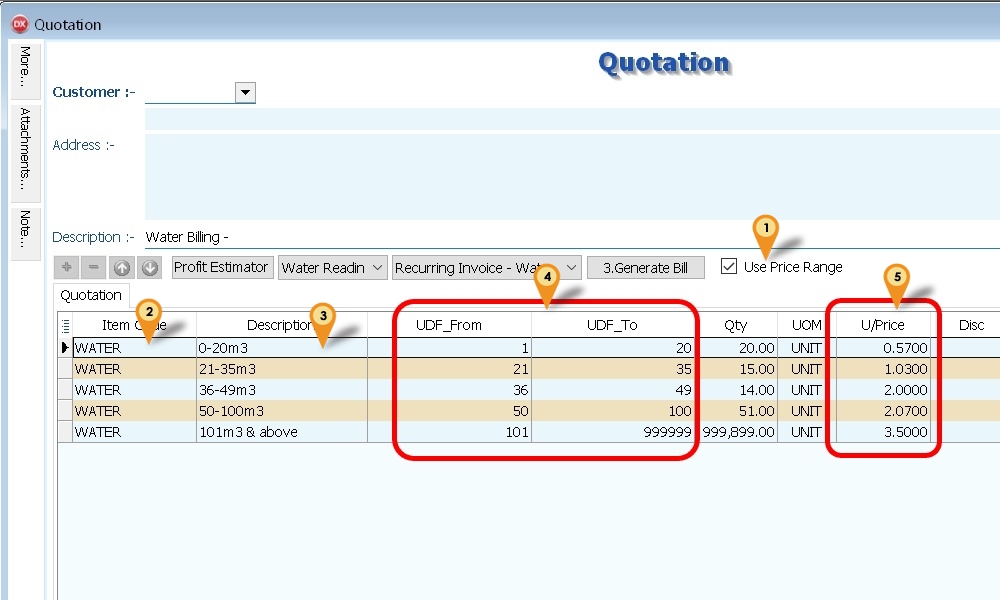Click the U/Price column header
Image resolution: width=1000 pixels, height=600 pixels.
tap(883, 325)
